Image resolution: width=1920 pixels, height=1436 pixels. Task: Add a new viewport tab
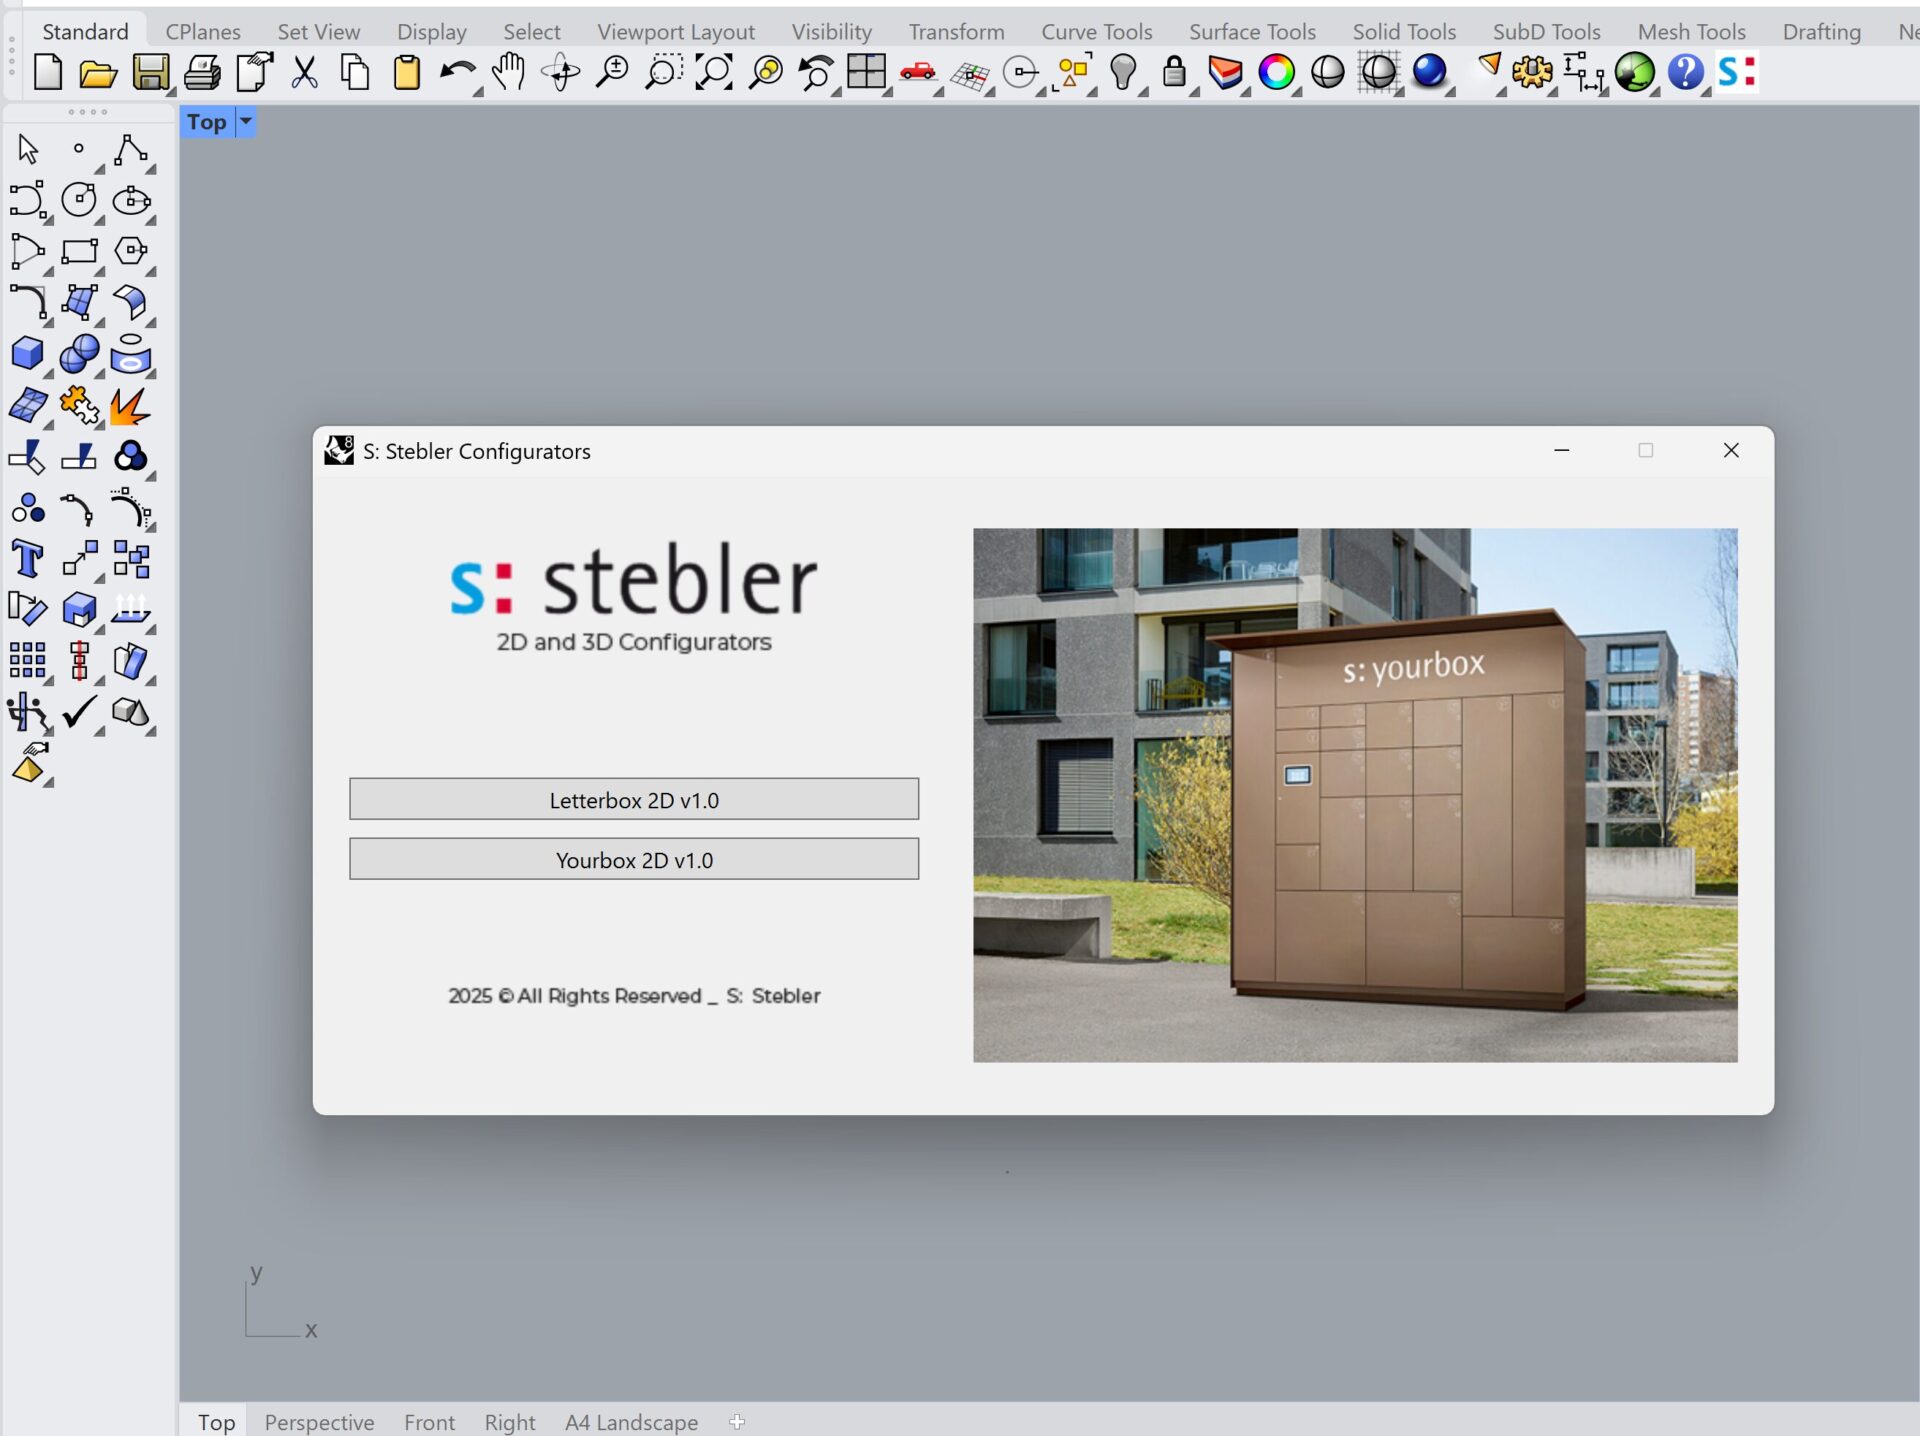point(737,1421)
